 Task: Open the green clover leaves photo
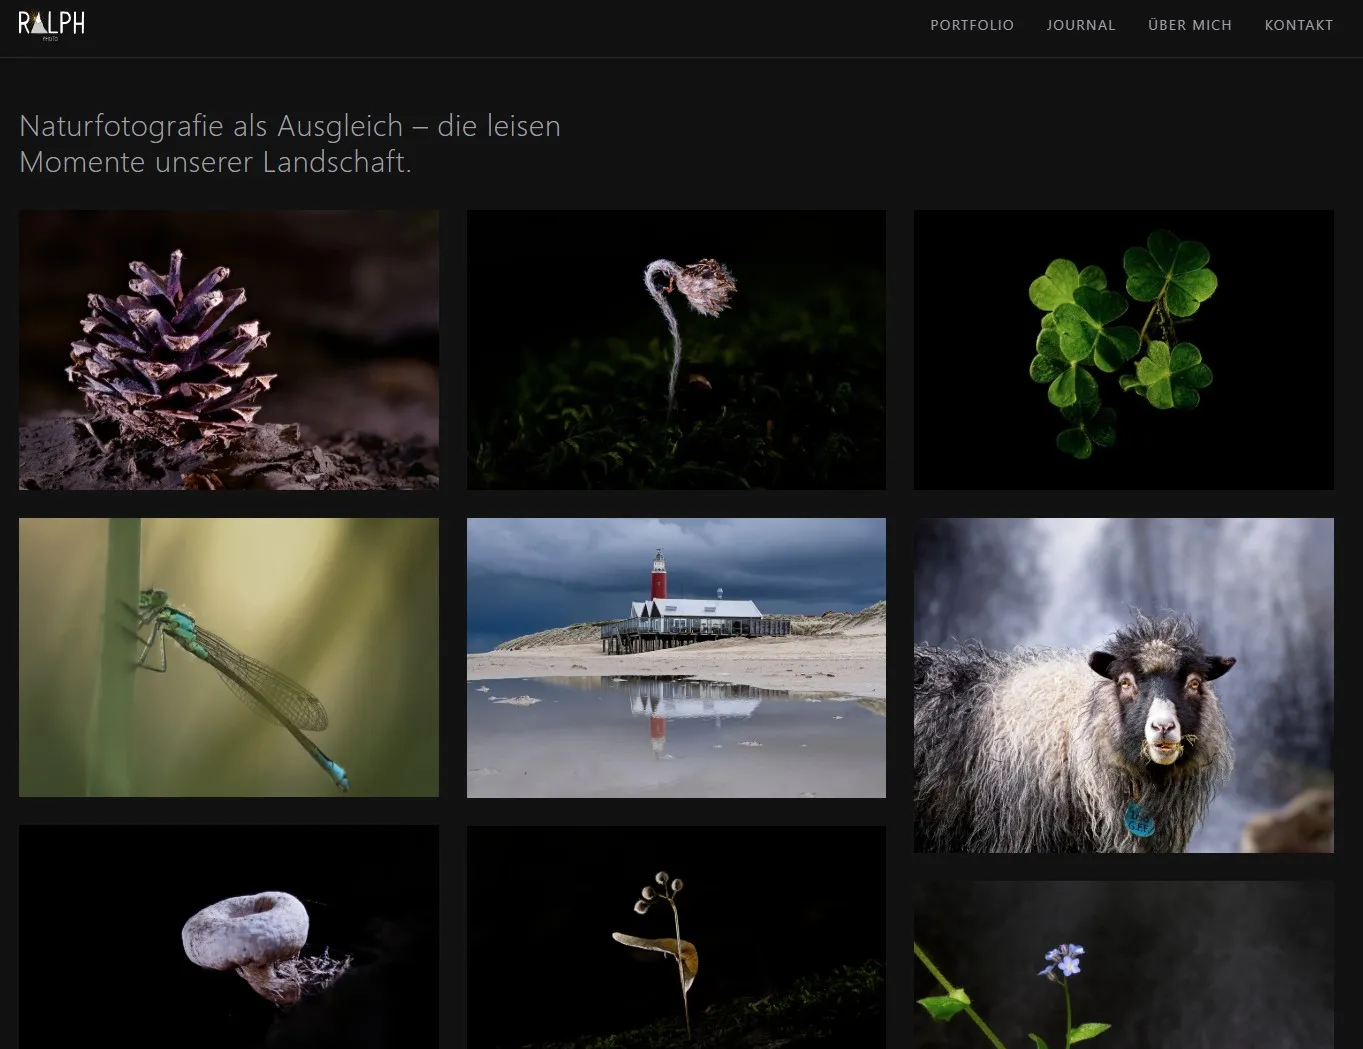(1124, 350)
